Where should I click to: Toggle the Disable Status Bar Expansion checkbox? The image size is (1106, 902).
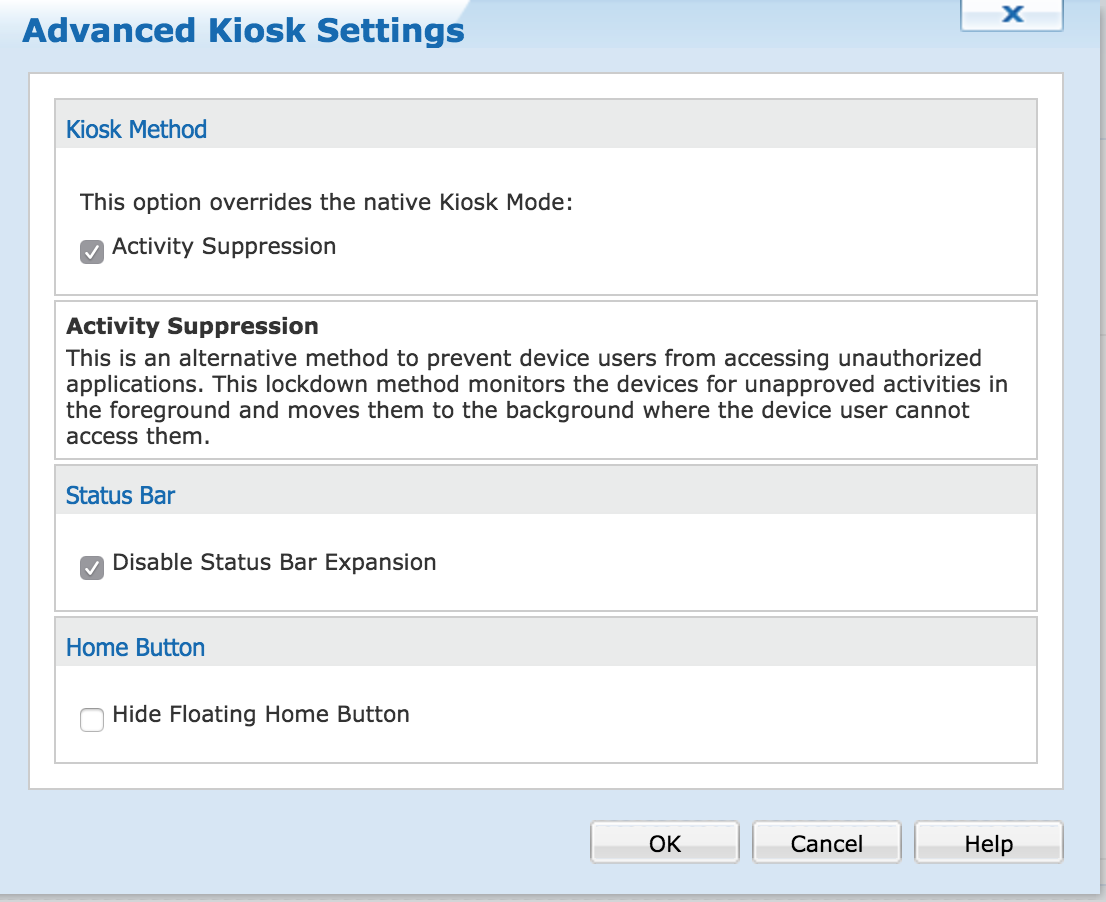point(92,568)
